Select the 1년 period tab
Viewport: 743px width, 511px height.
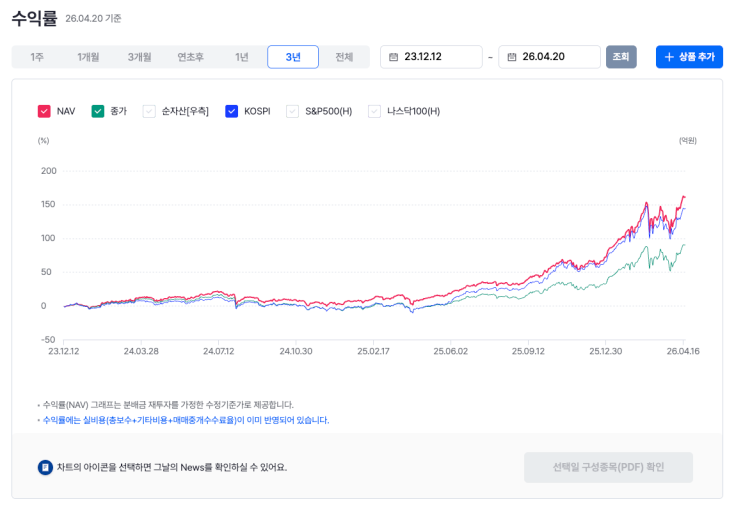[x=242, y=57]
